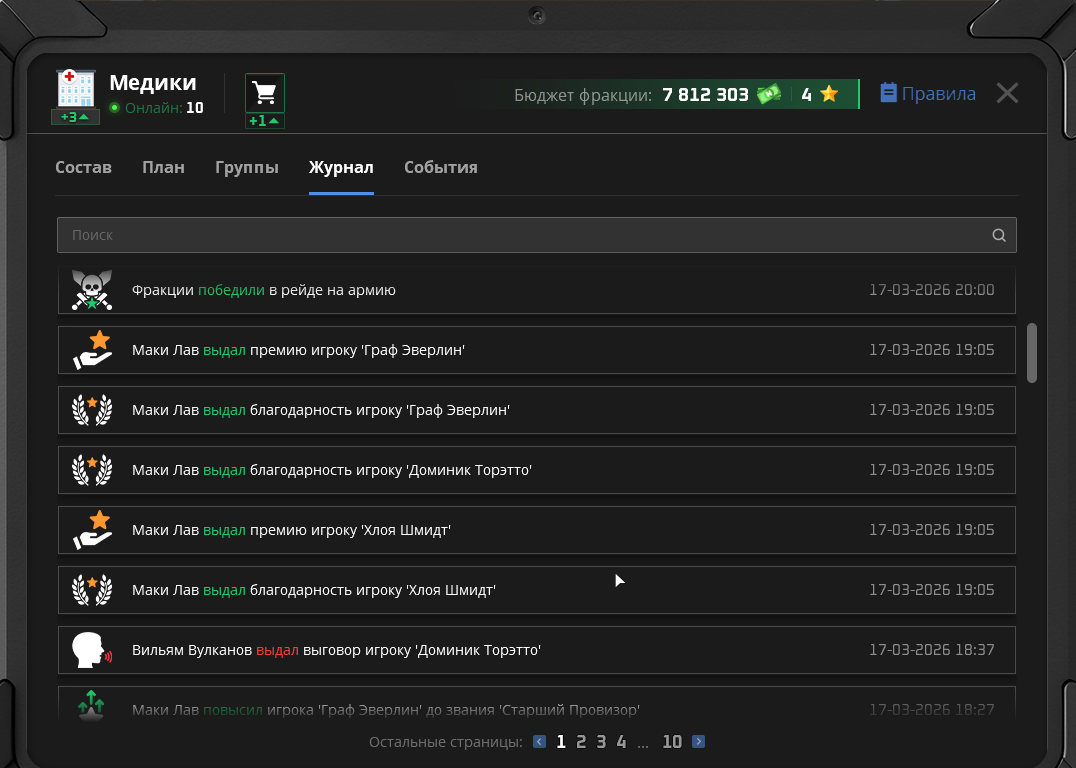Open the События tab
This screenshot has height=768, width=1076.
pyautogui.click(x=440, y=167)
